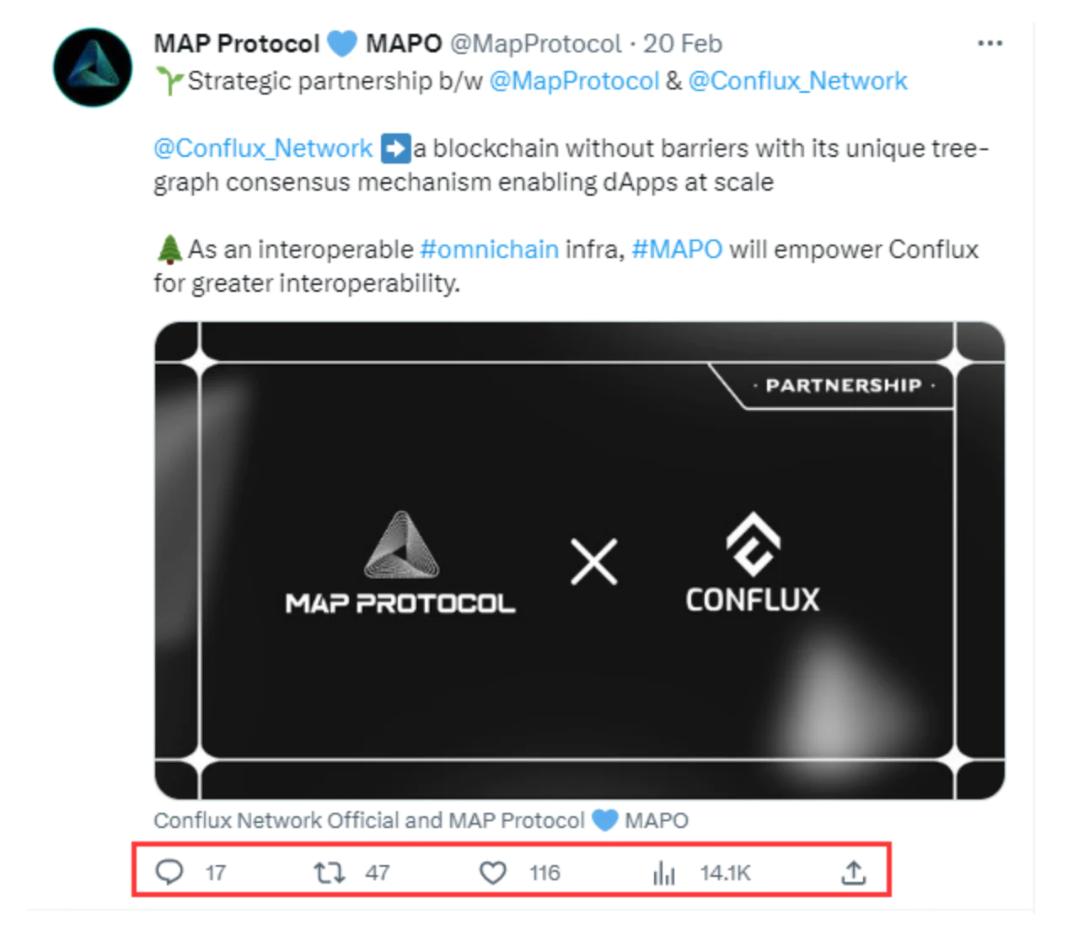Click the @MapProtocol handle in header
This screenshot has height=937, width=1077.
(x=535, y=44)
